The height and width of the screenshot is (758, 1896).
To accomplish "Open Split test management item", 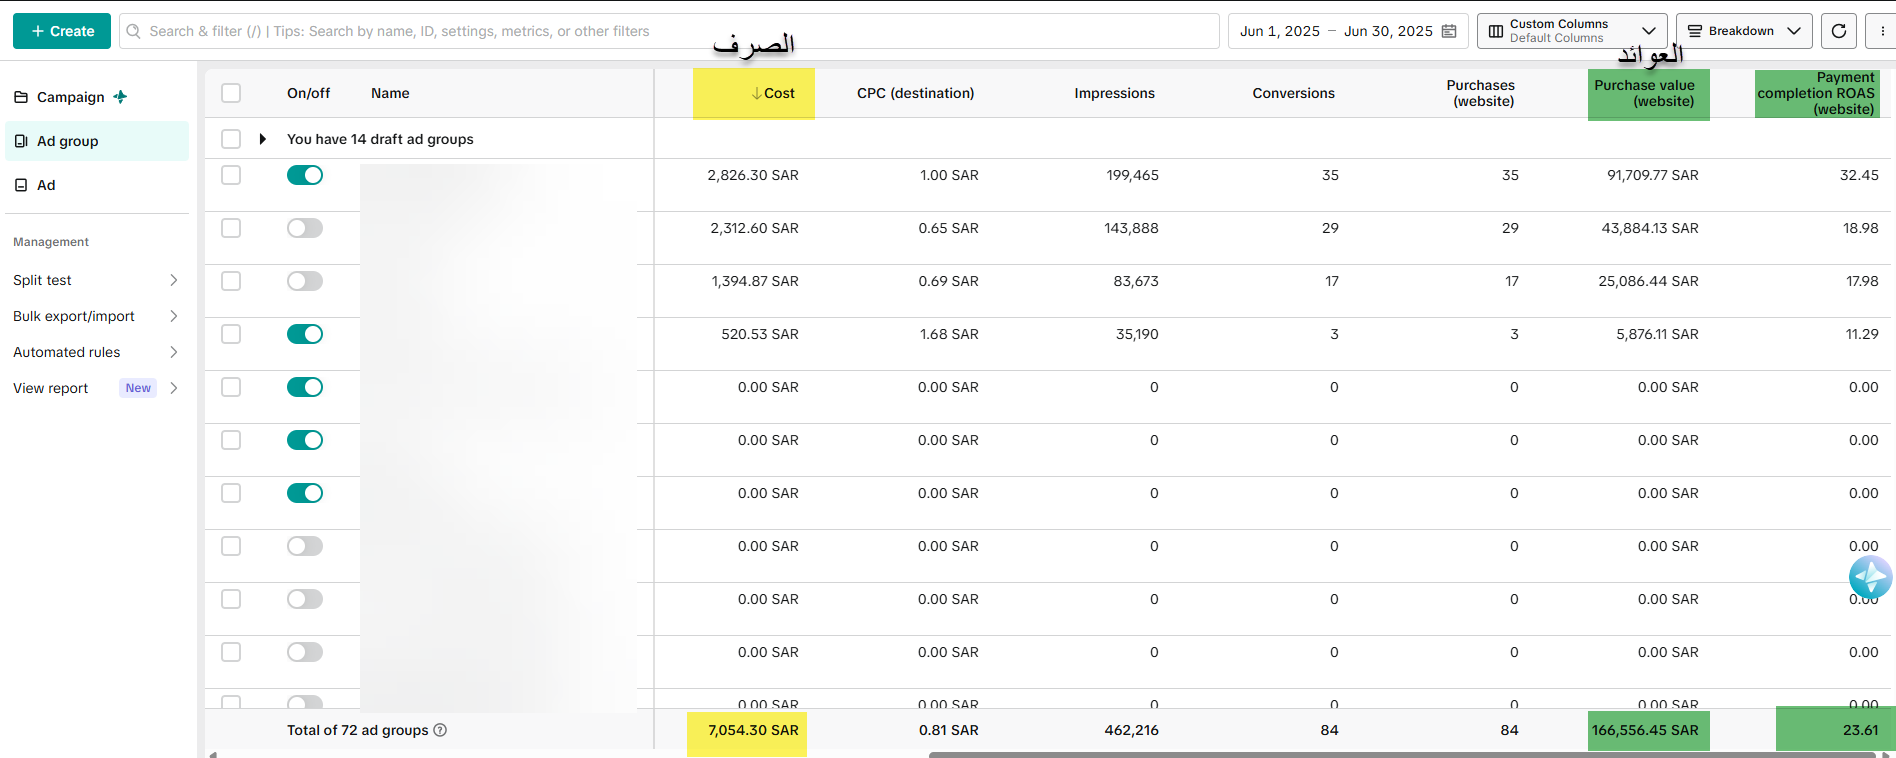I will tap(42, 280).
